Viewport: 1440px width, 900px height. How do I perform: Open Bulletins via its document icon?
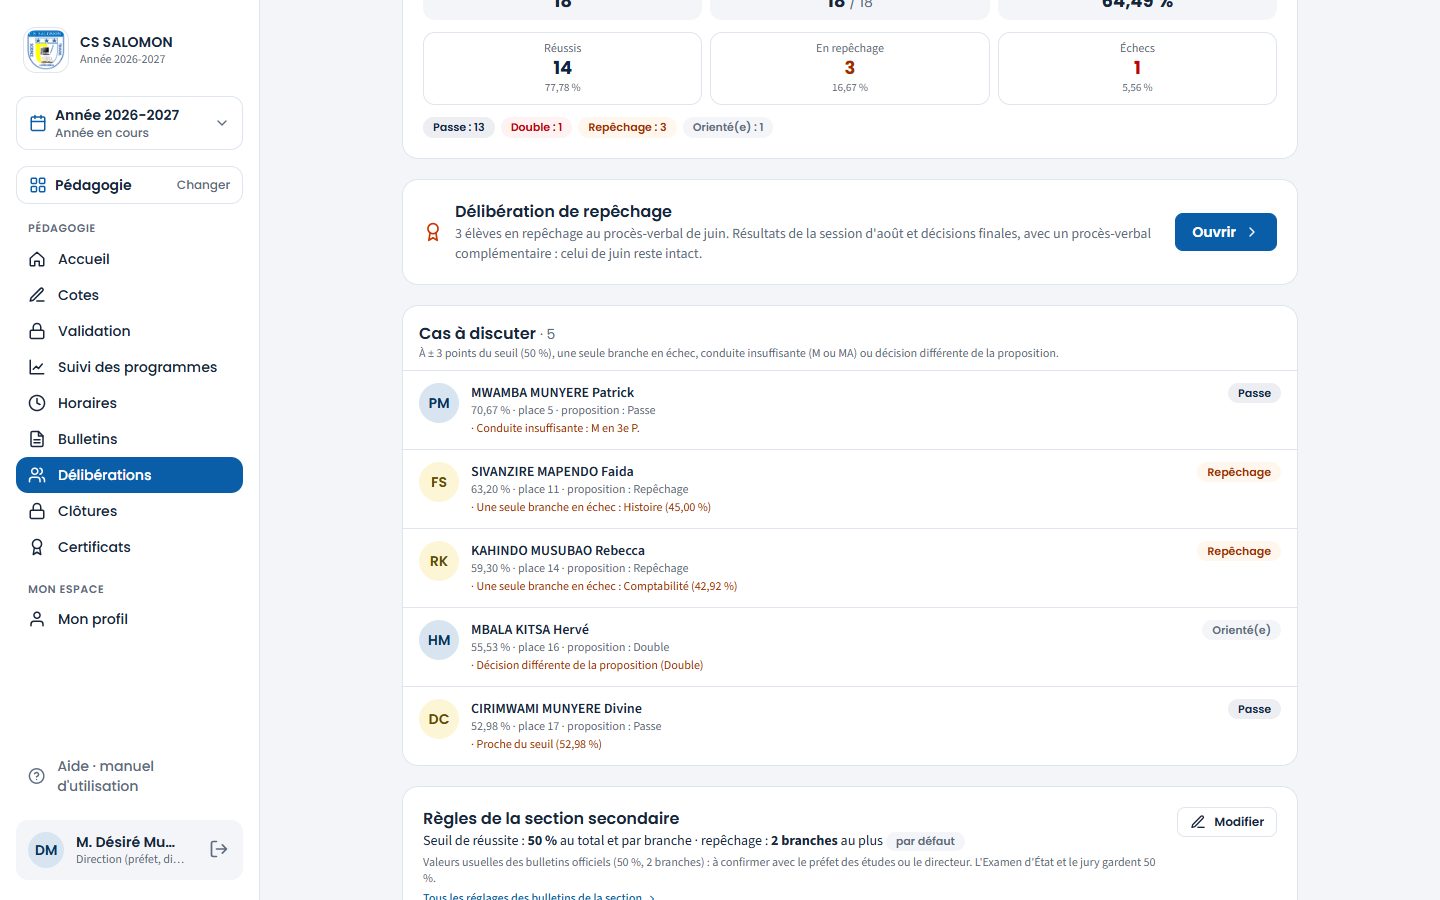[37, 439]
